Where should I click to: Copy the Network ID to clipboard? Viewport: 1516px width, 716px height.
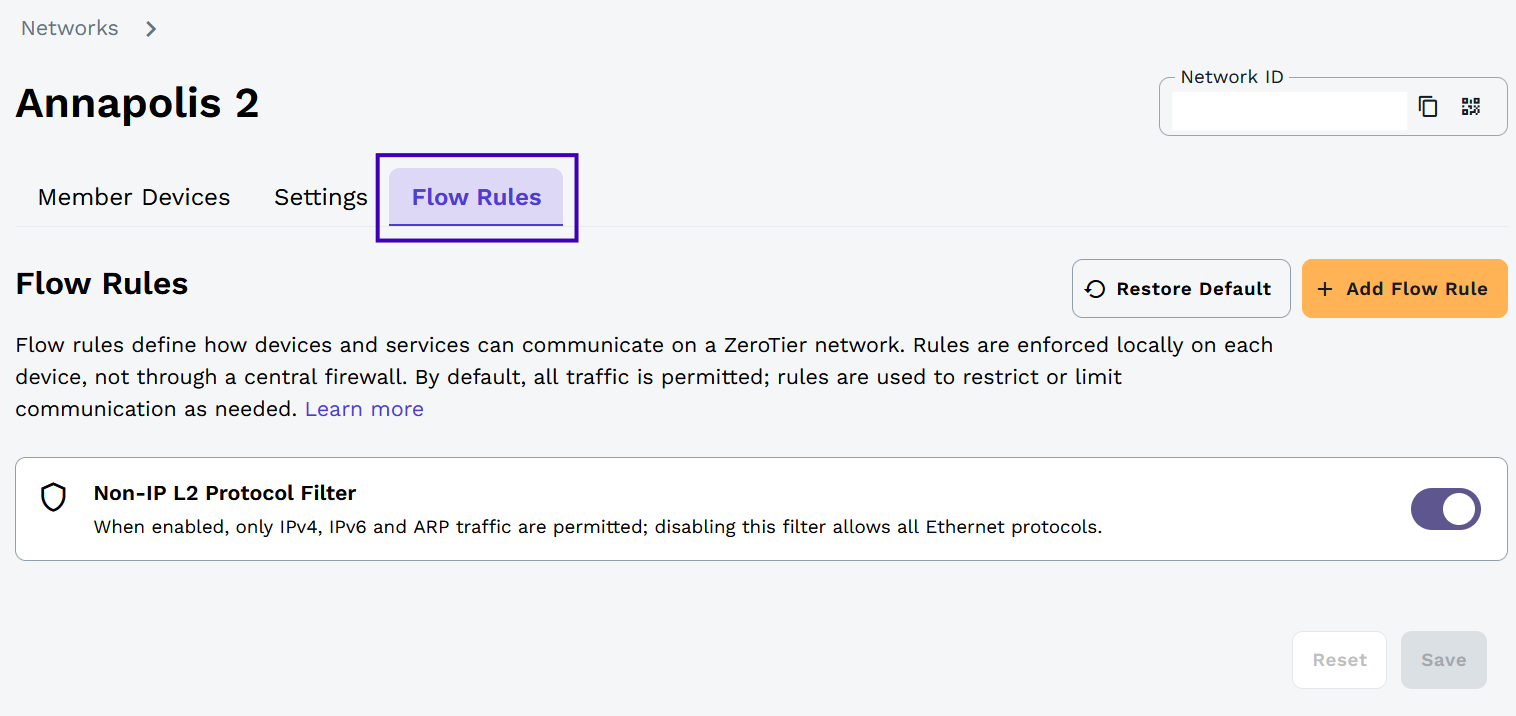pyautogui.click(x=1428, y=107)
